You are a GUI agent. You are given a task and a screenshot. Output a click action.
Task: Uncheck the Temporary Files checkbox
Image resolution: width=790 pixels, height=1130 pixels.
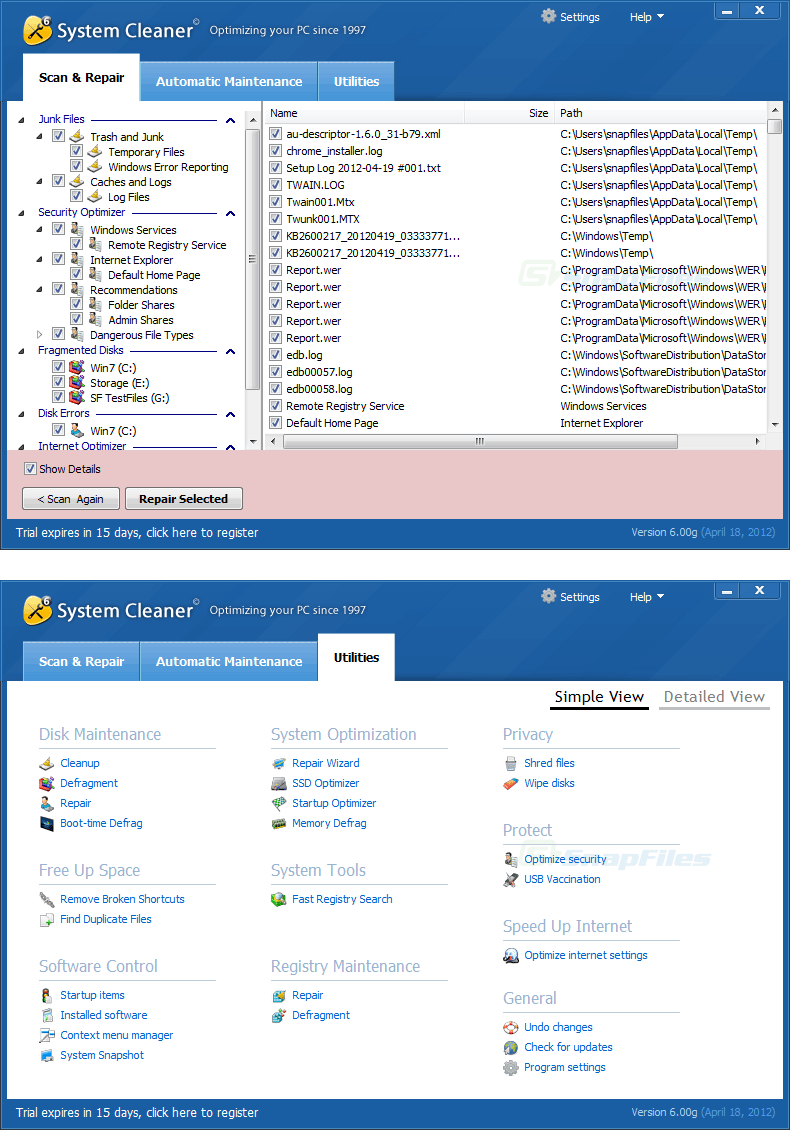tap(76, 151)
